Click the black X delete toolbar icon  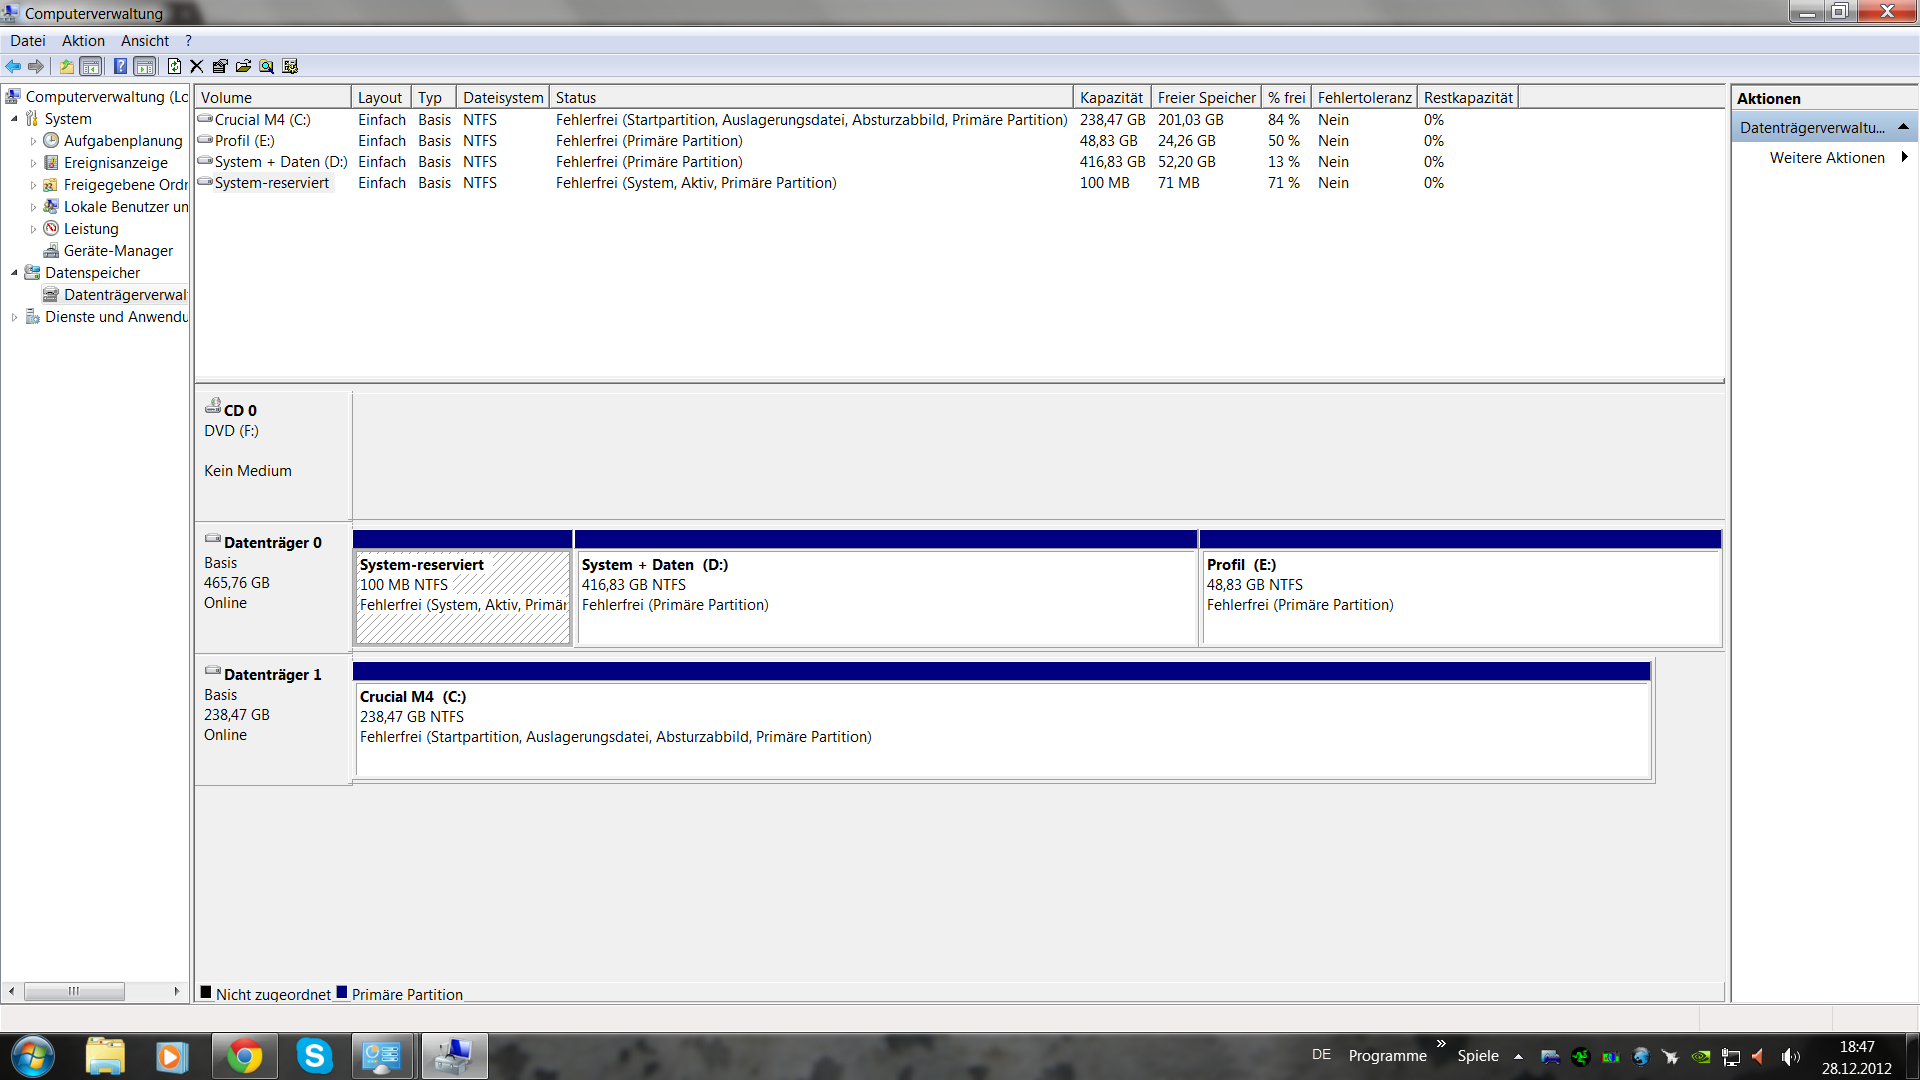196,66
